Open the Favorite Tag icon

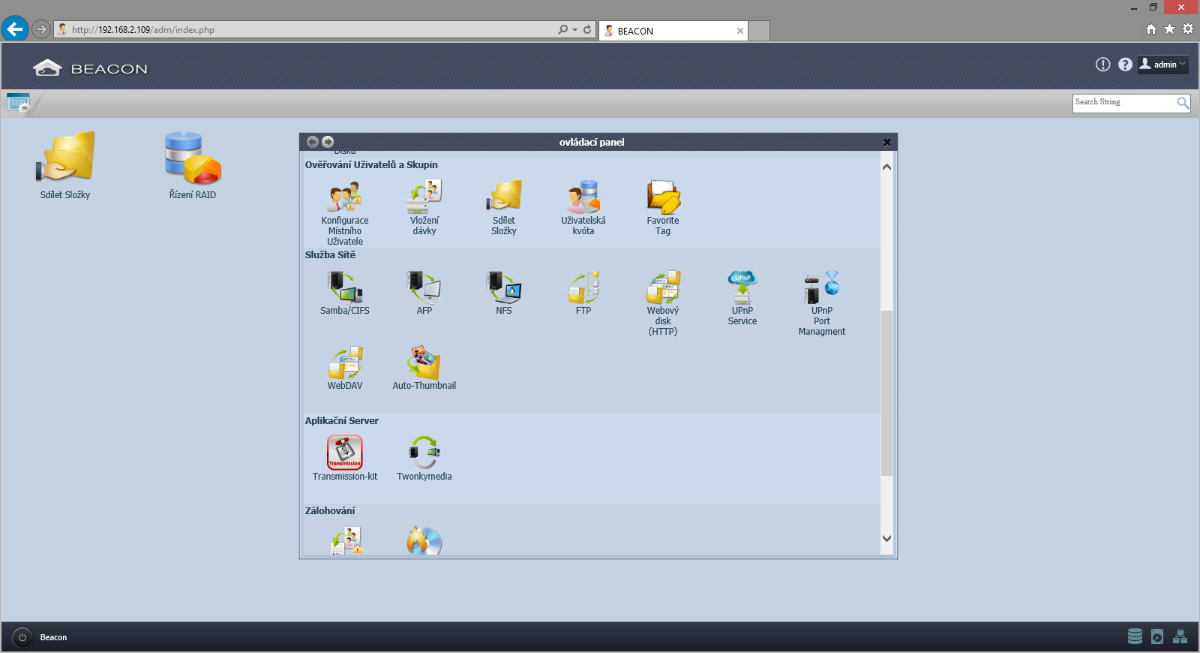click(662, 197)
